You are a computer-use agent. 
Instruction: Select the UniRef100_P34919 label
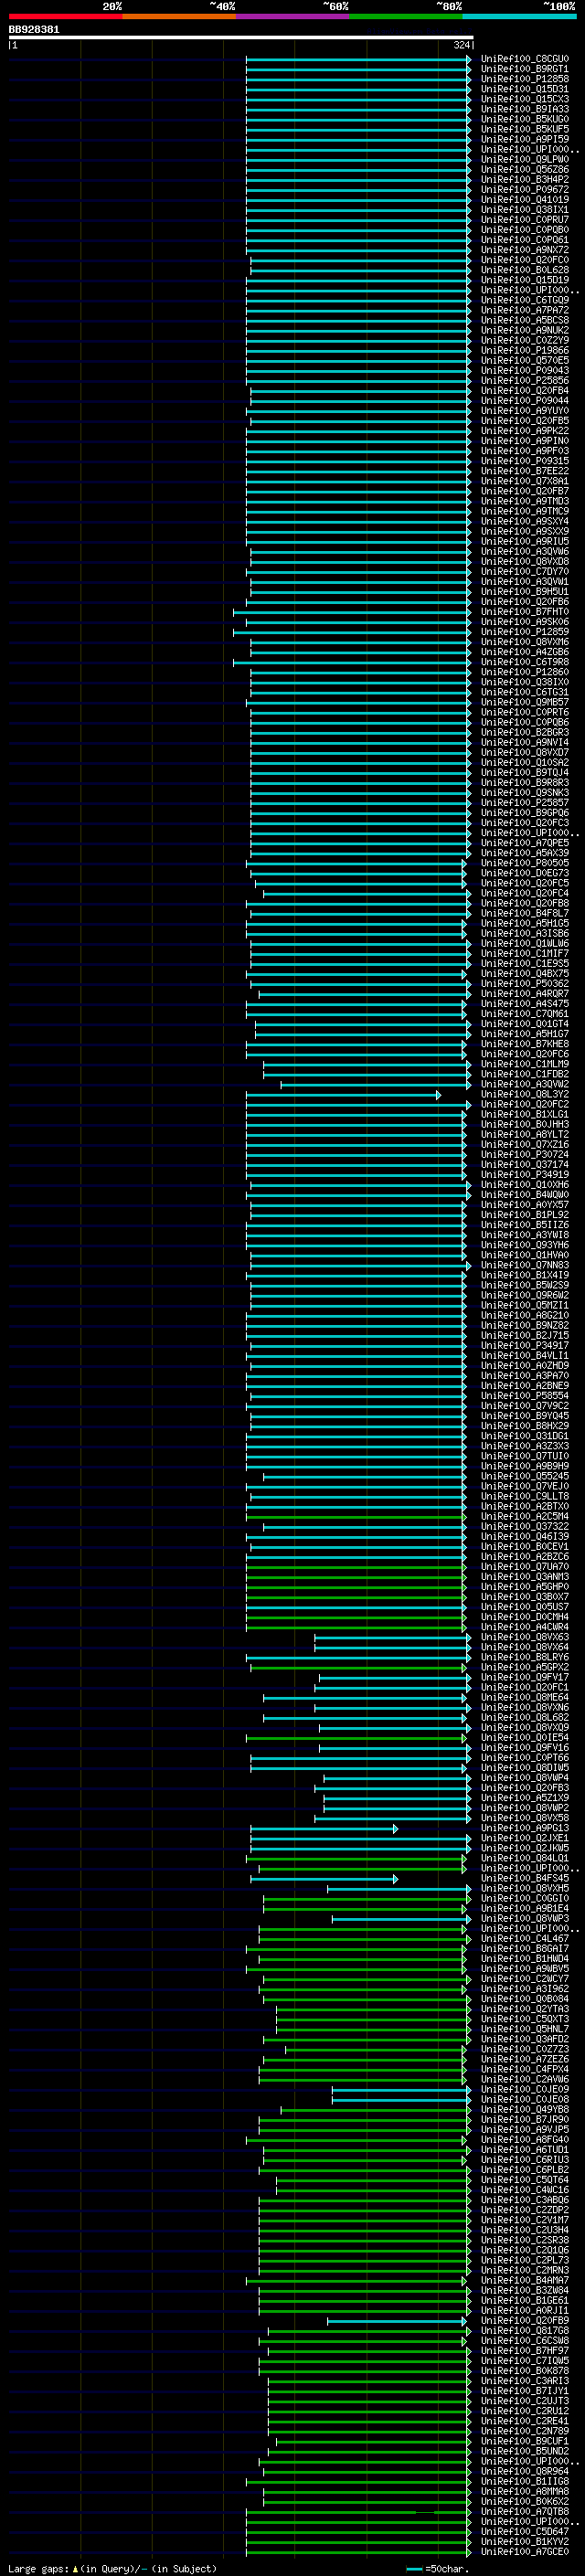click(x=524, y=1174)
